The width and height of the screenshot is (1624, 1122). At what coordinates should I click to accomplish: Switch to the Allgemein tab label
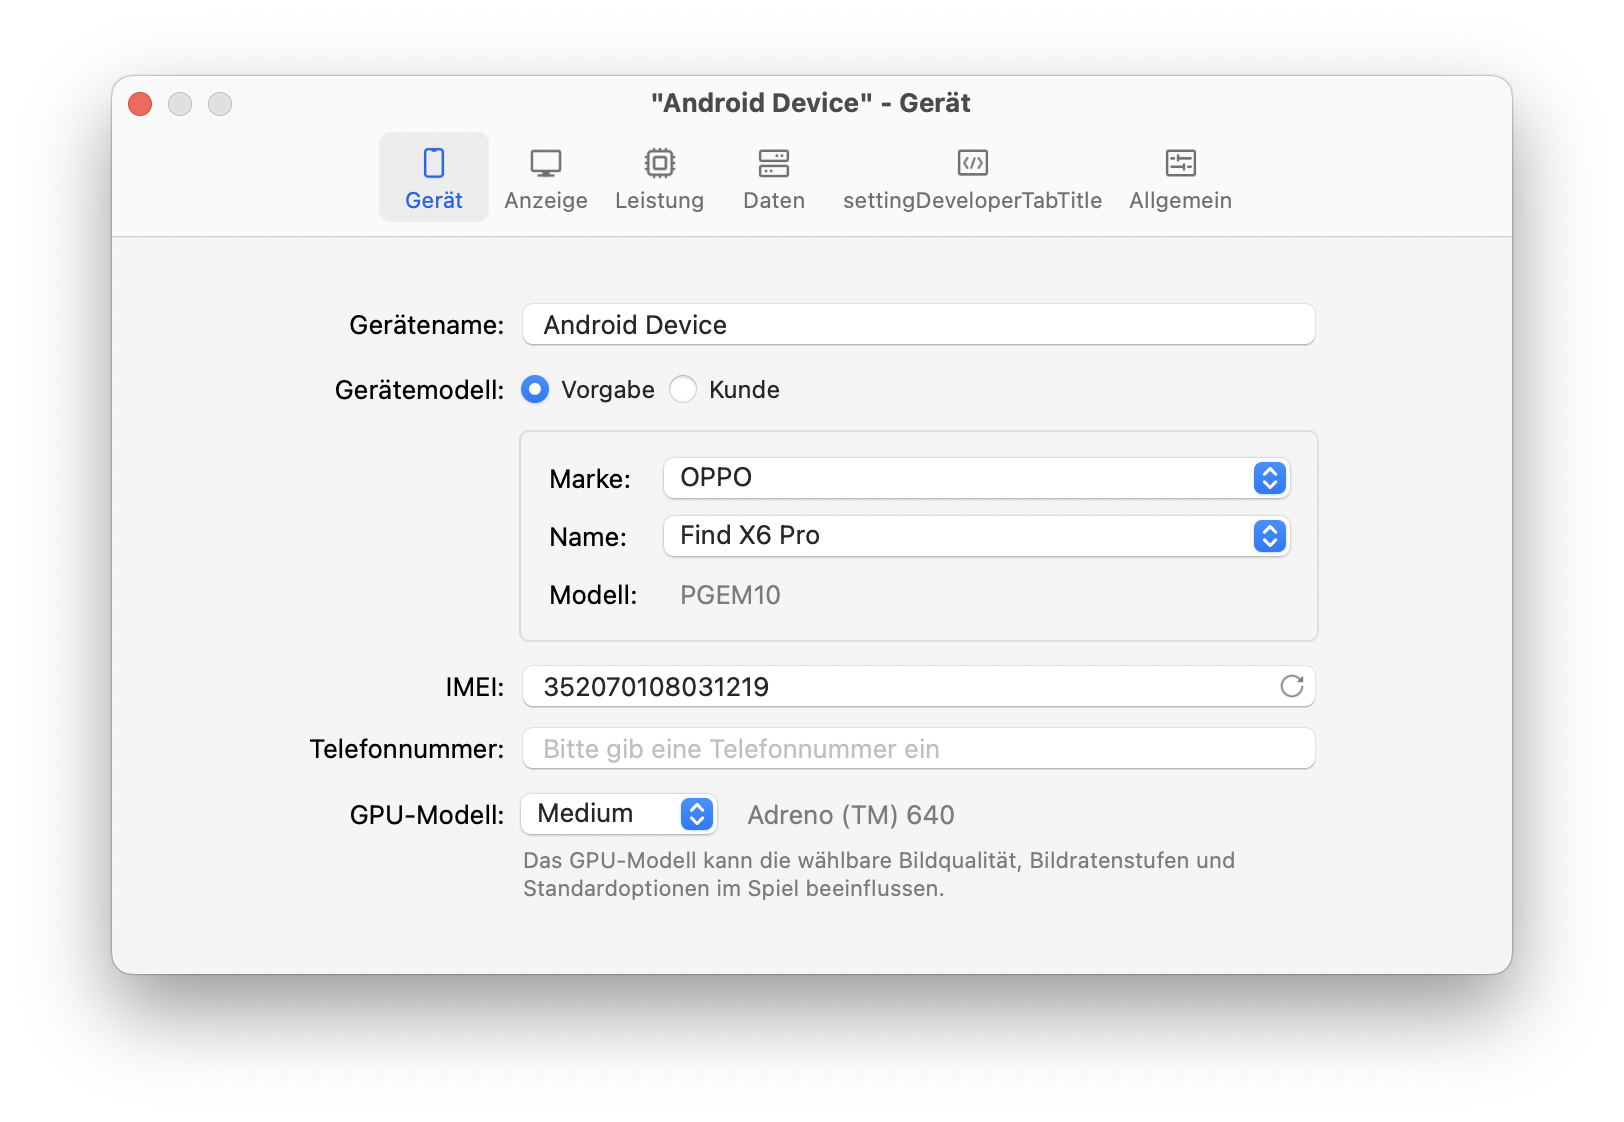(x=1180, y=201)
